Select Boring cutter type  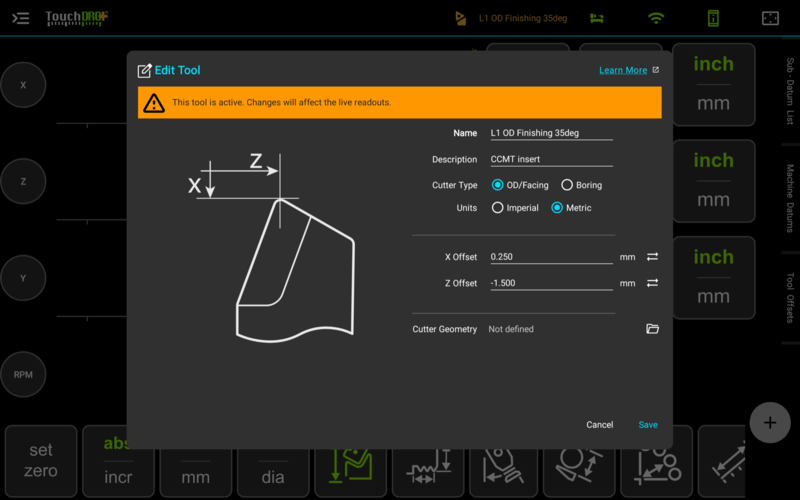[x=581, y=185]
